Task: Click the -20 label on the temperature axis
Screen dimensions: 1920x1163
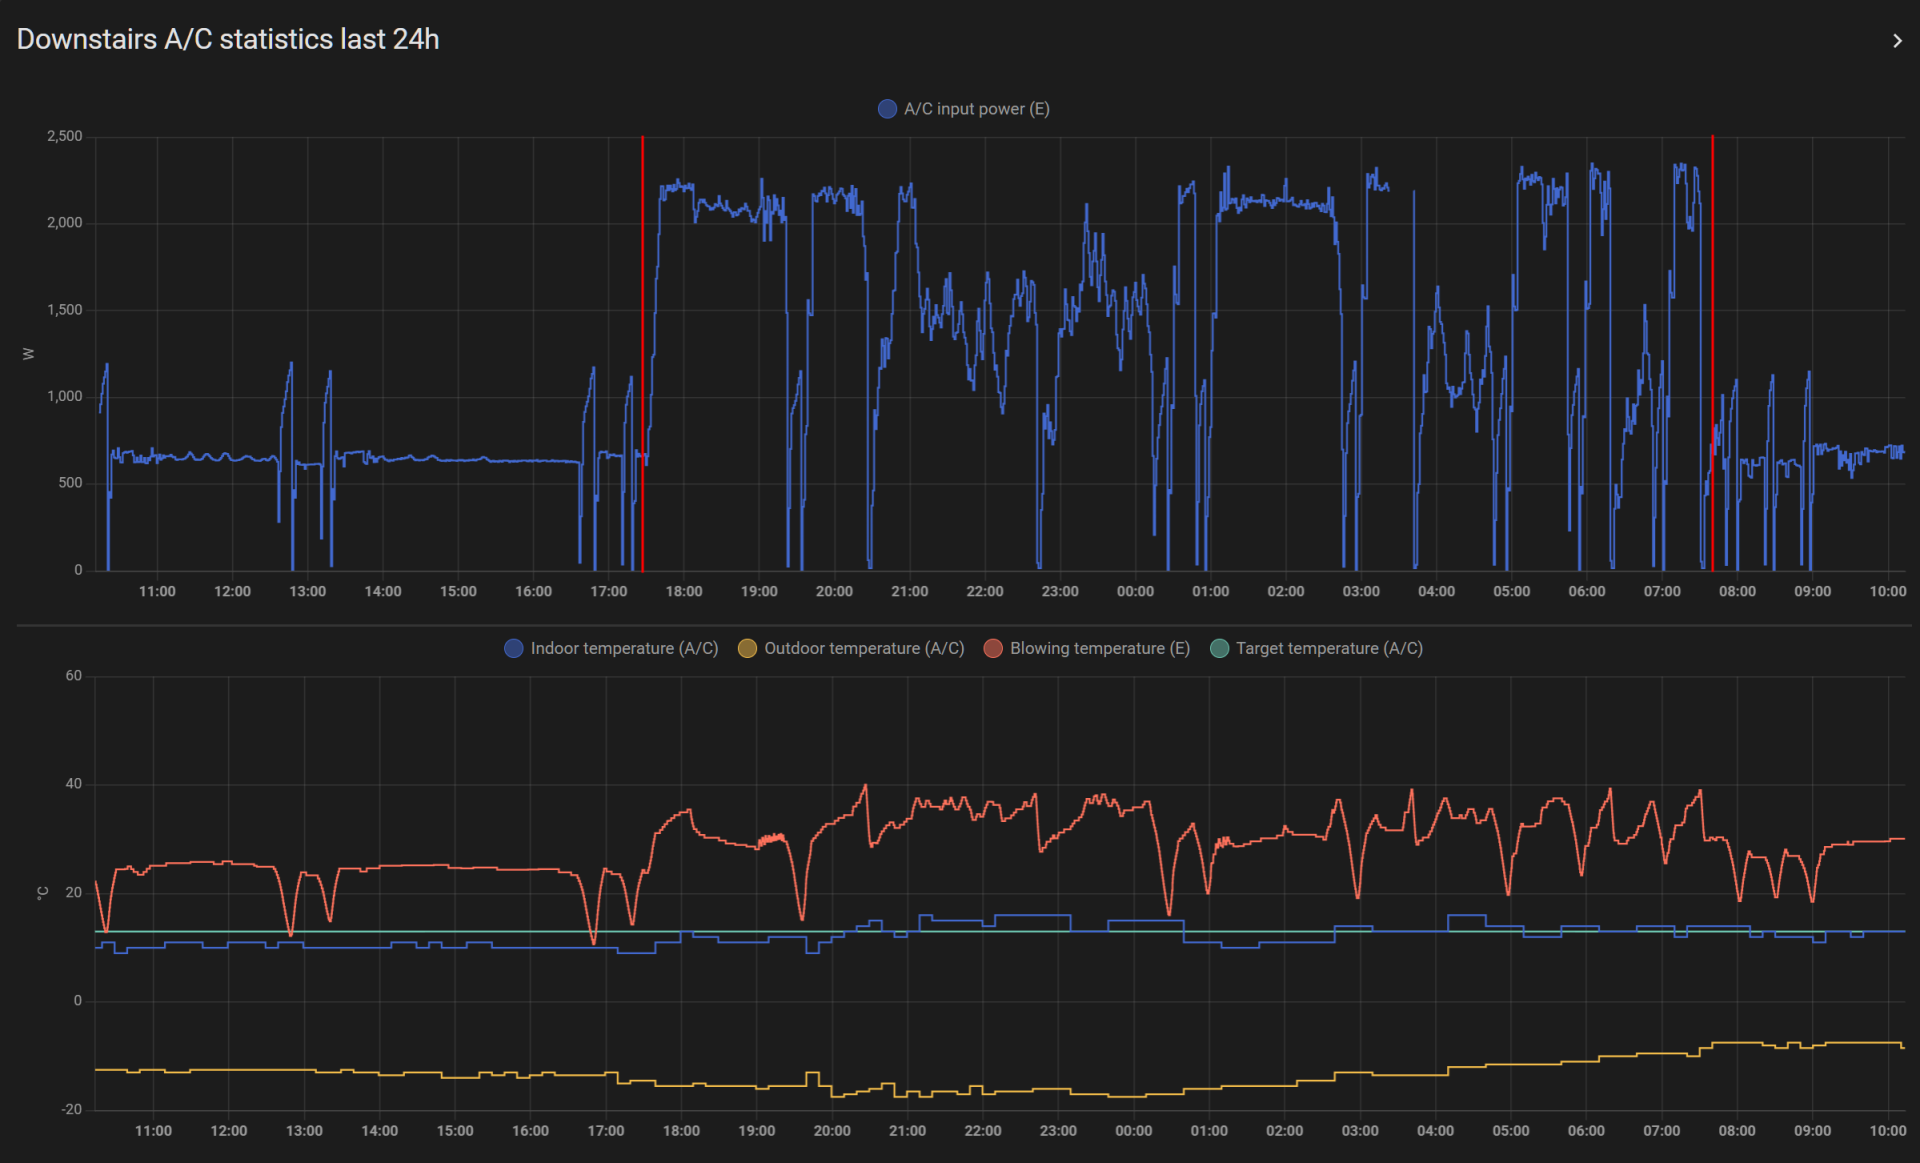Action: (x=71, y=1109)
